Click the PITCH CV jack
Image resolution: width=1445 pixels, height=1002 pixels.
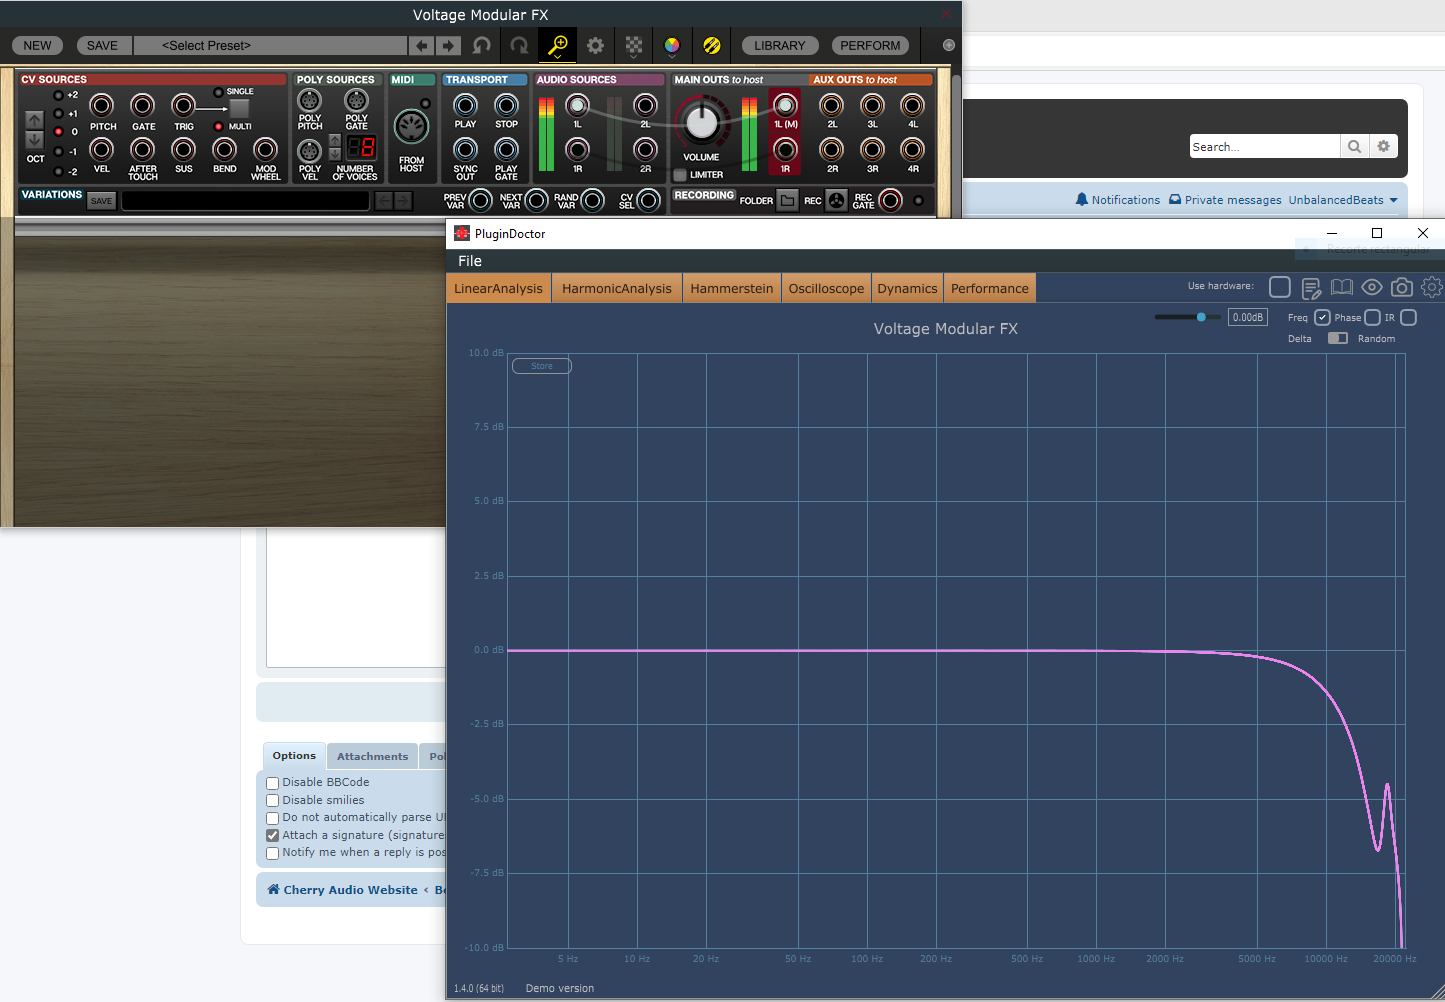click(102, 105)
